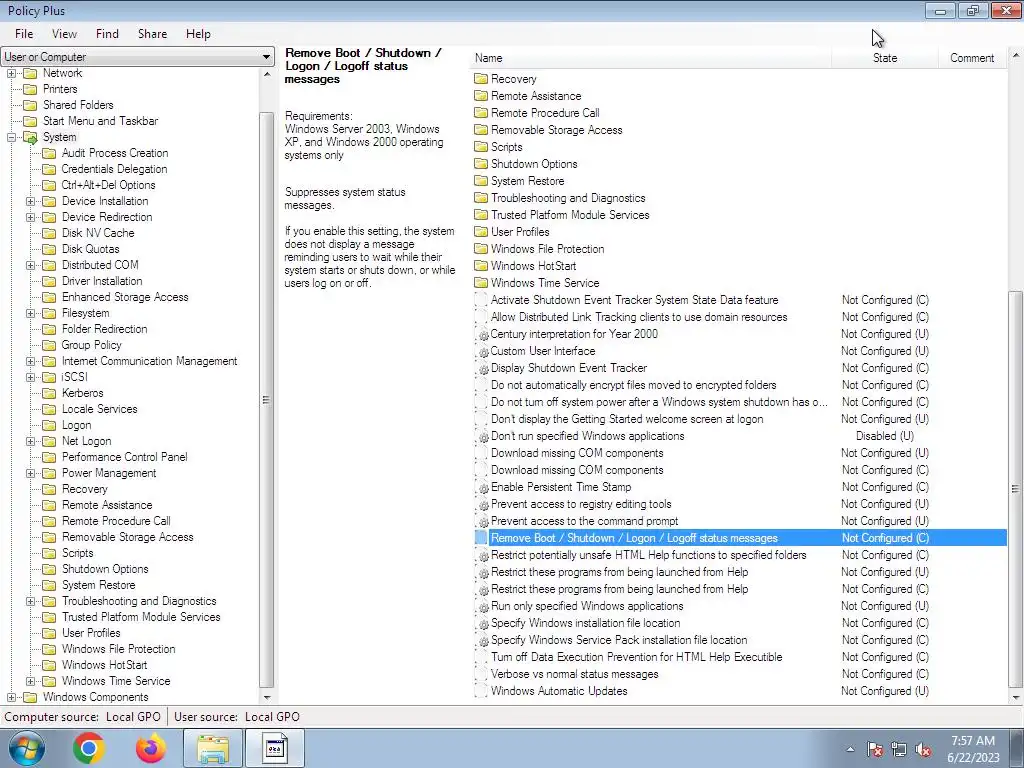Click the Kerberos folder icon in the tree

[49, 393]
